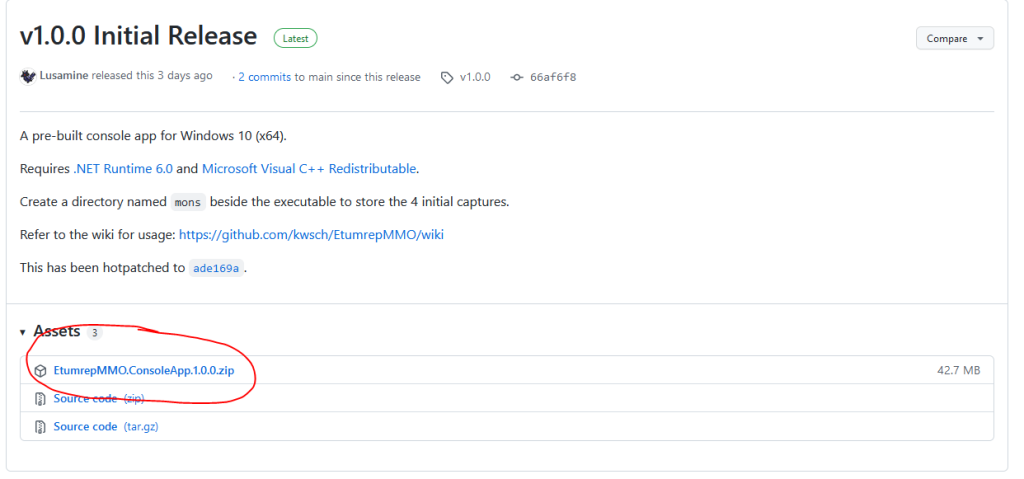Screen dimensions: 1024x479
Task: Click the Lusamine avatar icon
Action: coord(28,76)
